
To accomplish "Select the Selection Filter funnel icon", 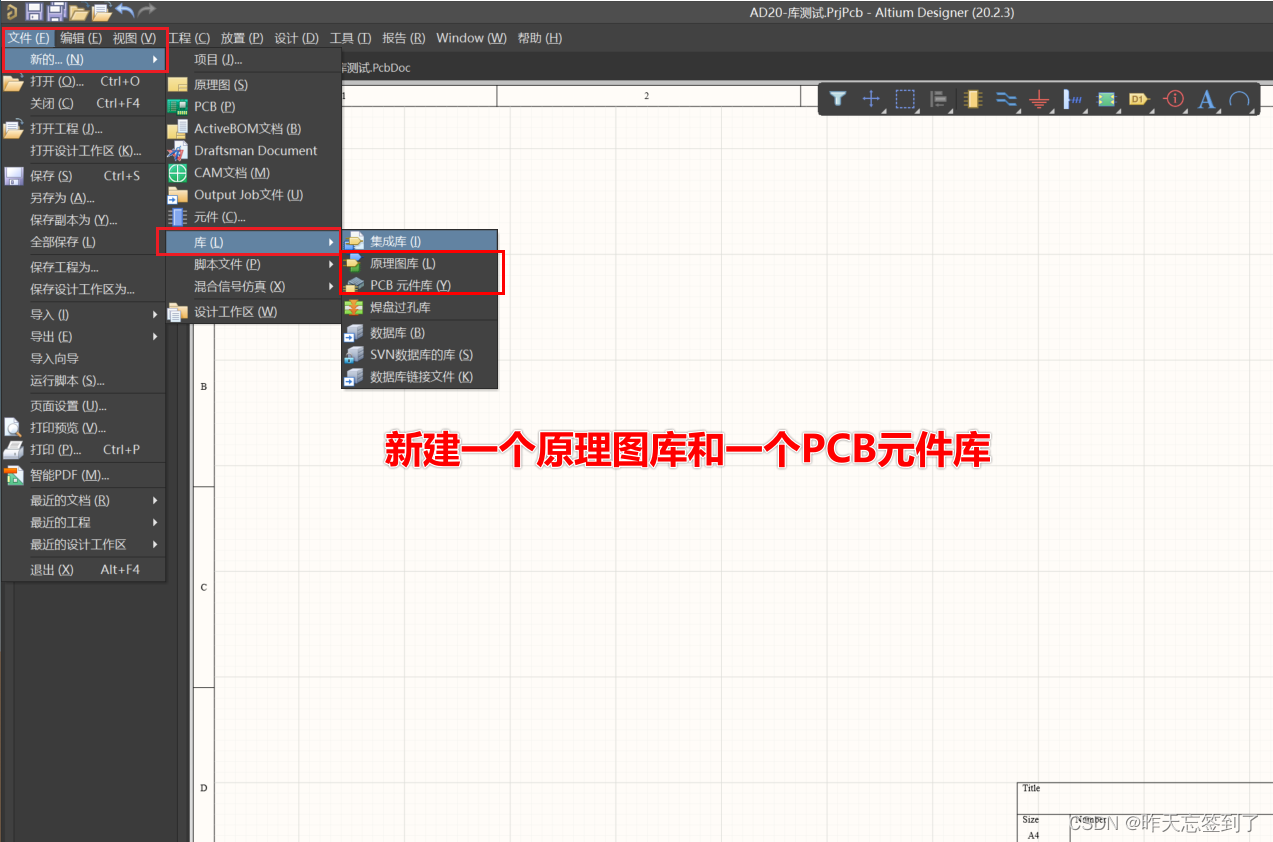I will (838, 99).
